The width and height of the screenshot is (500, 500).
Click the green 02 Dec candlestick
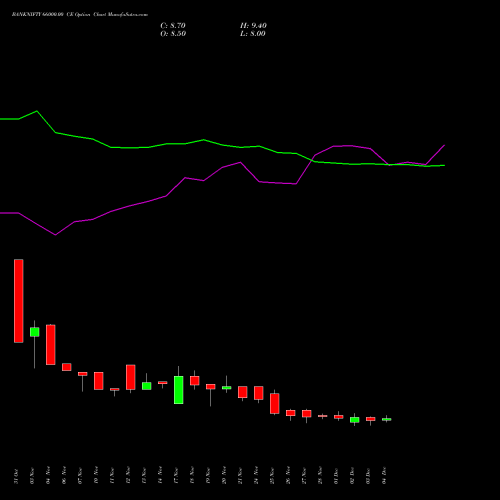[355, 420]
